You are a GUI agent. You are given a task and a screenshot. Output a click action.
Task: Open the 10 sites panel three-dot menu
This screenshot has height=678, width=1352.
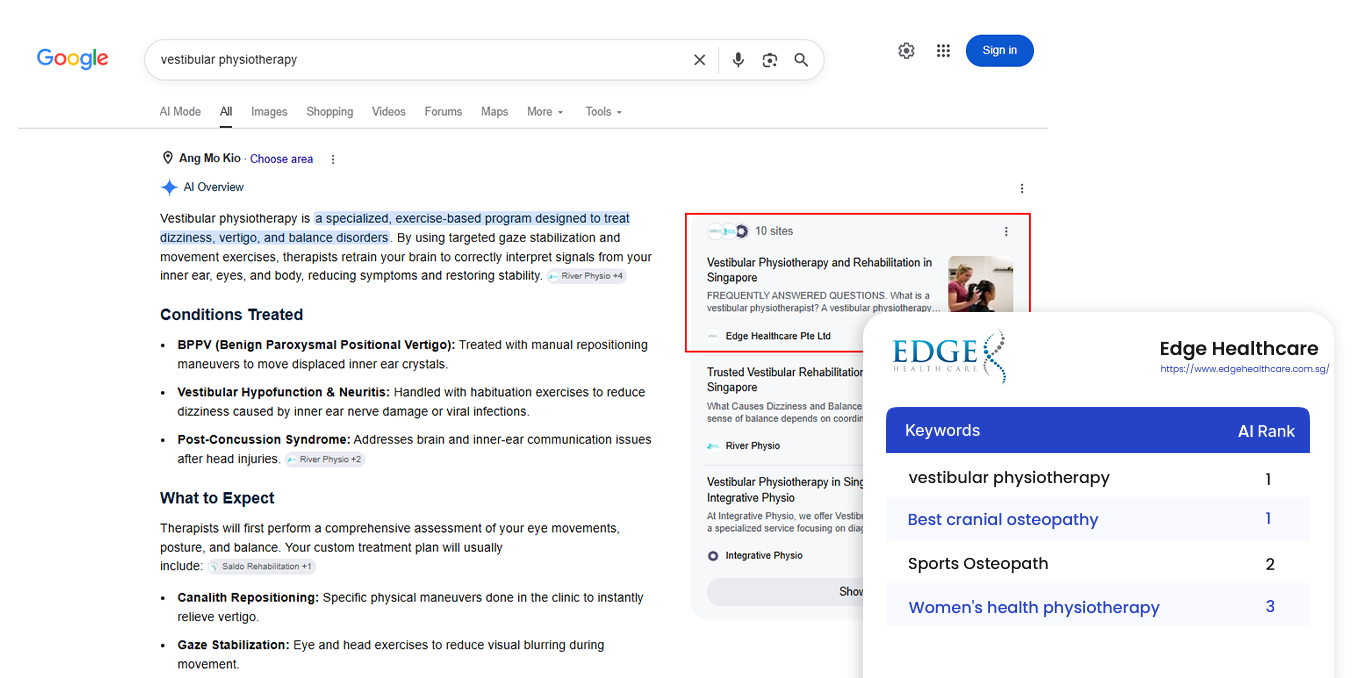point(1006,231)
